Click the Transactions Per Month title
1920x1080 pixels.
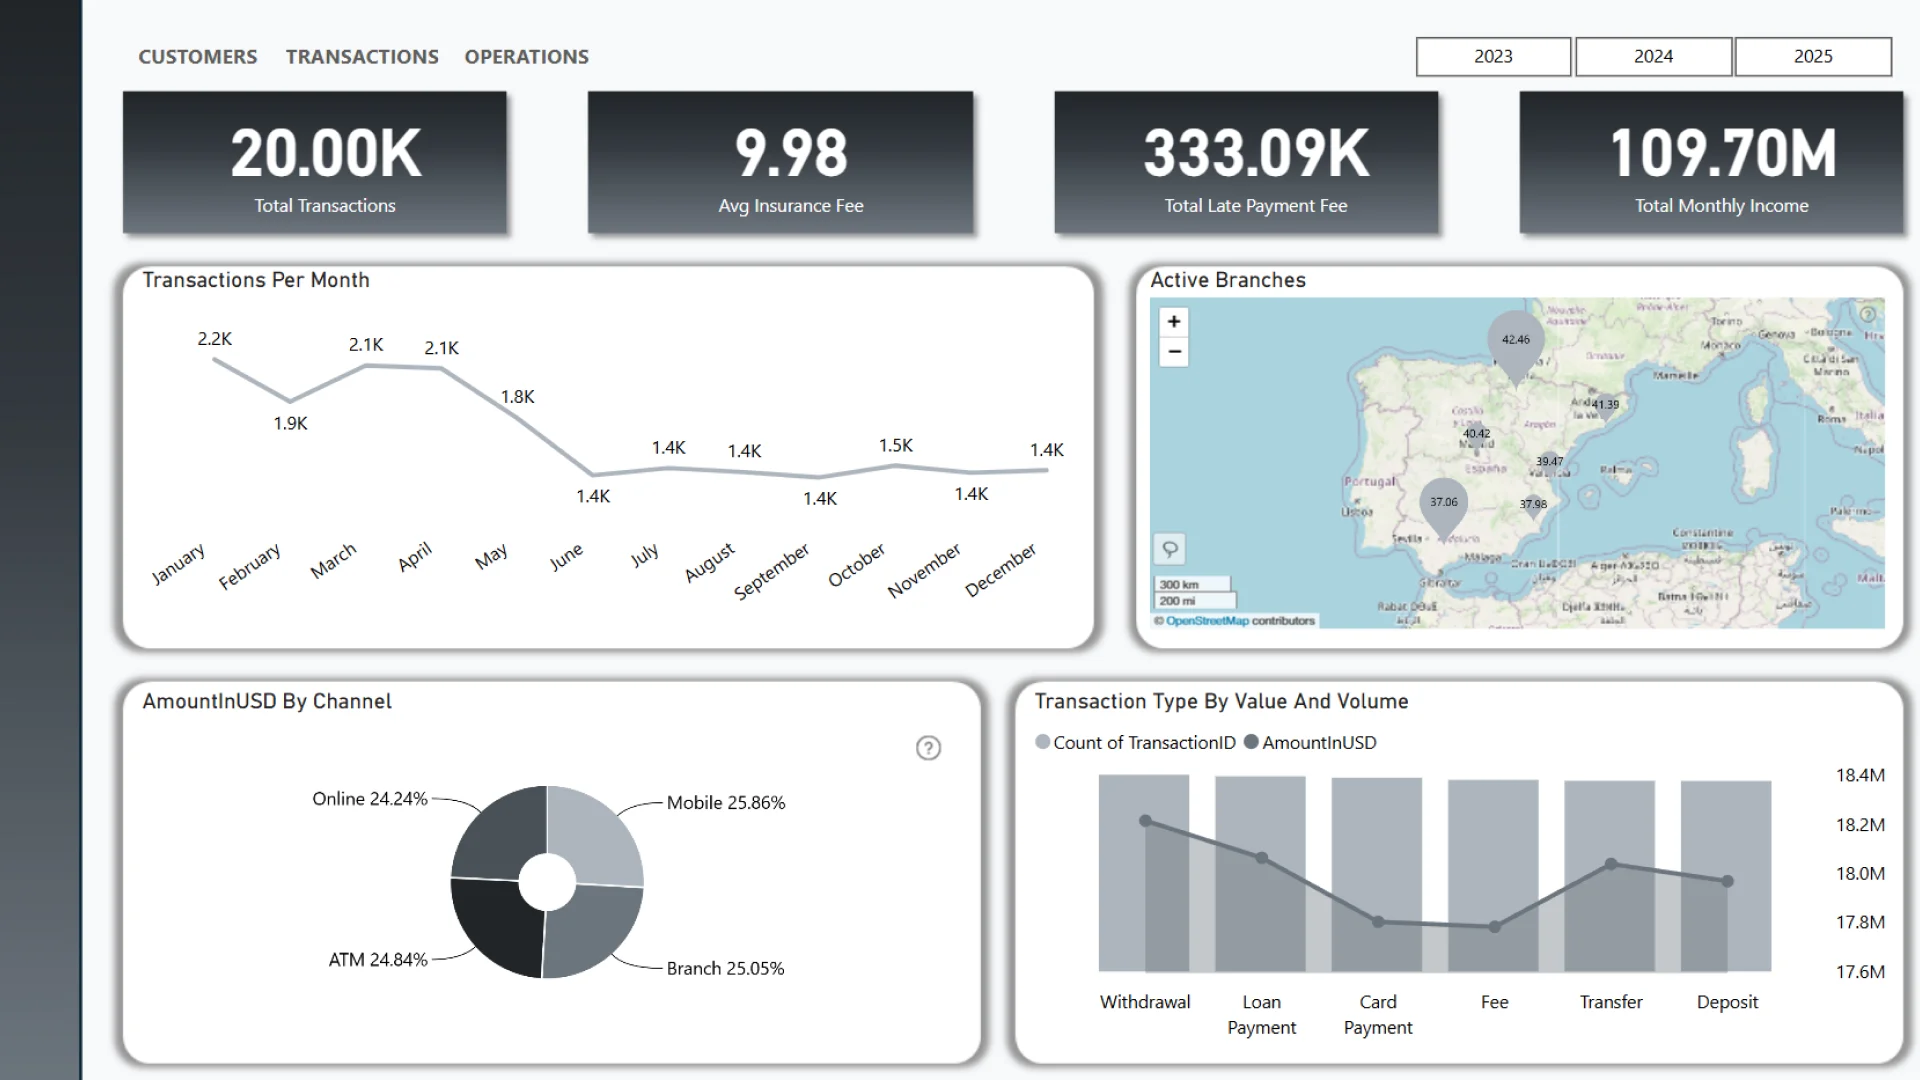pos(256,280)
